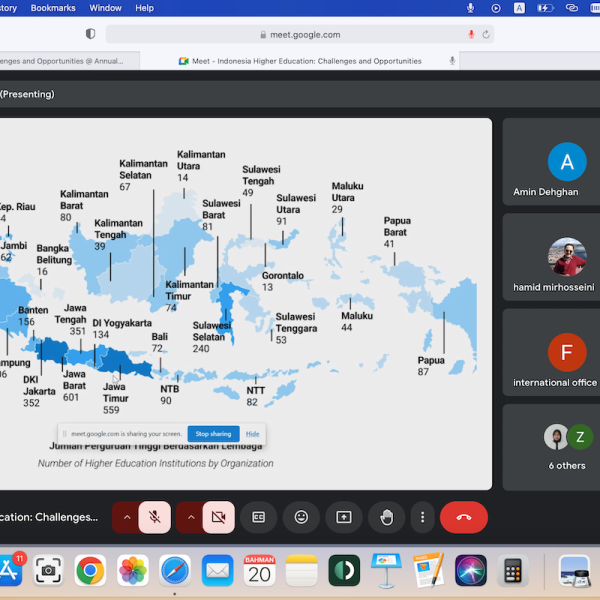Expand video settings arrow beside camera
The width and height of the screenshot is (600, 600).
pos(190,517)
